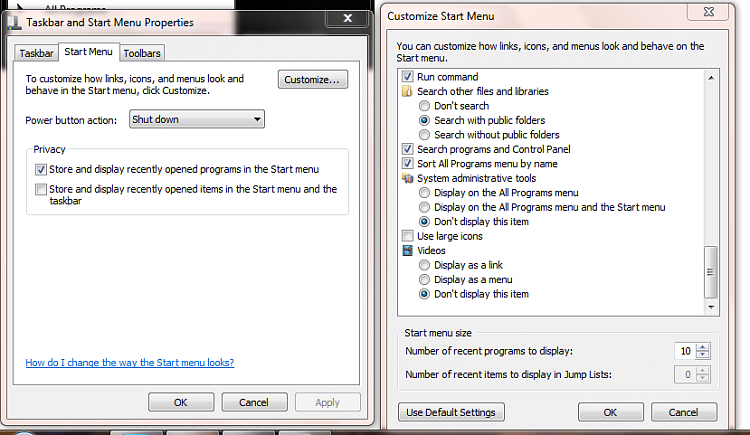This screenshot has width=750, height=435.
Task: Select Don't search radio option
Action: click(x=424, y=106)
